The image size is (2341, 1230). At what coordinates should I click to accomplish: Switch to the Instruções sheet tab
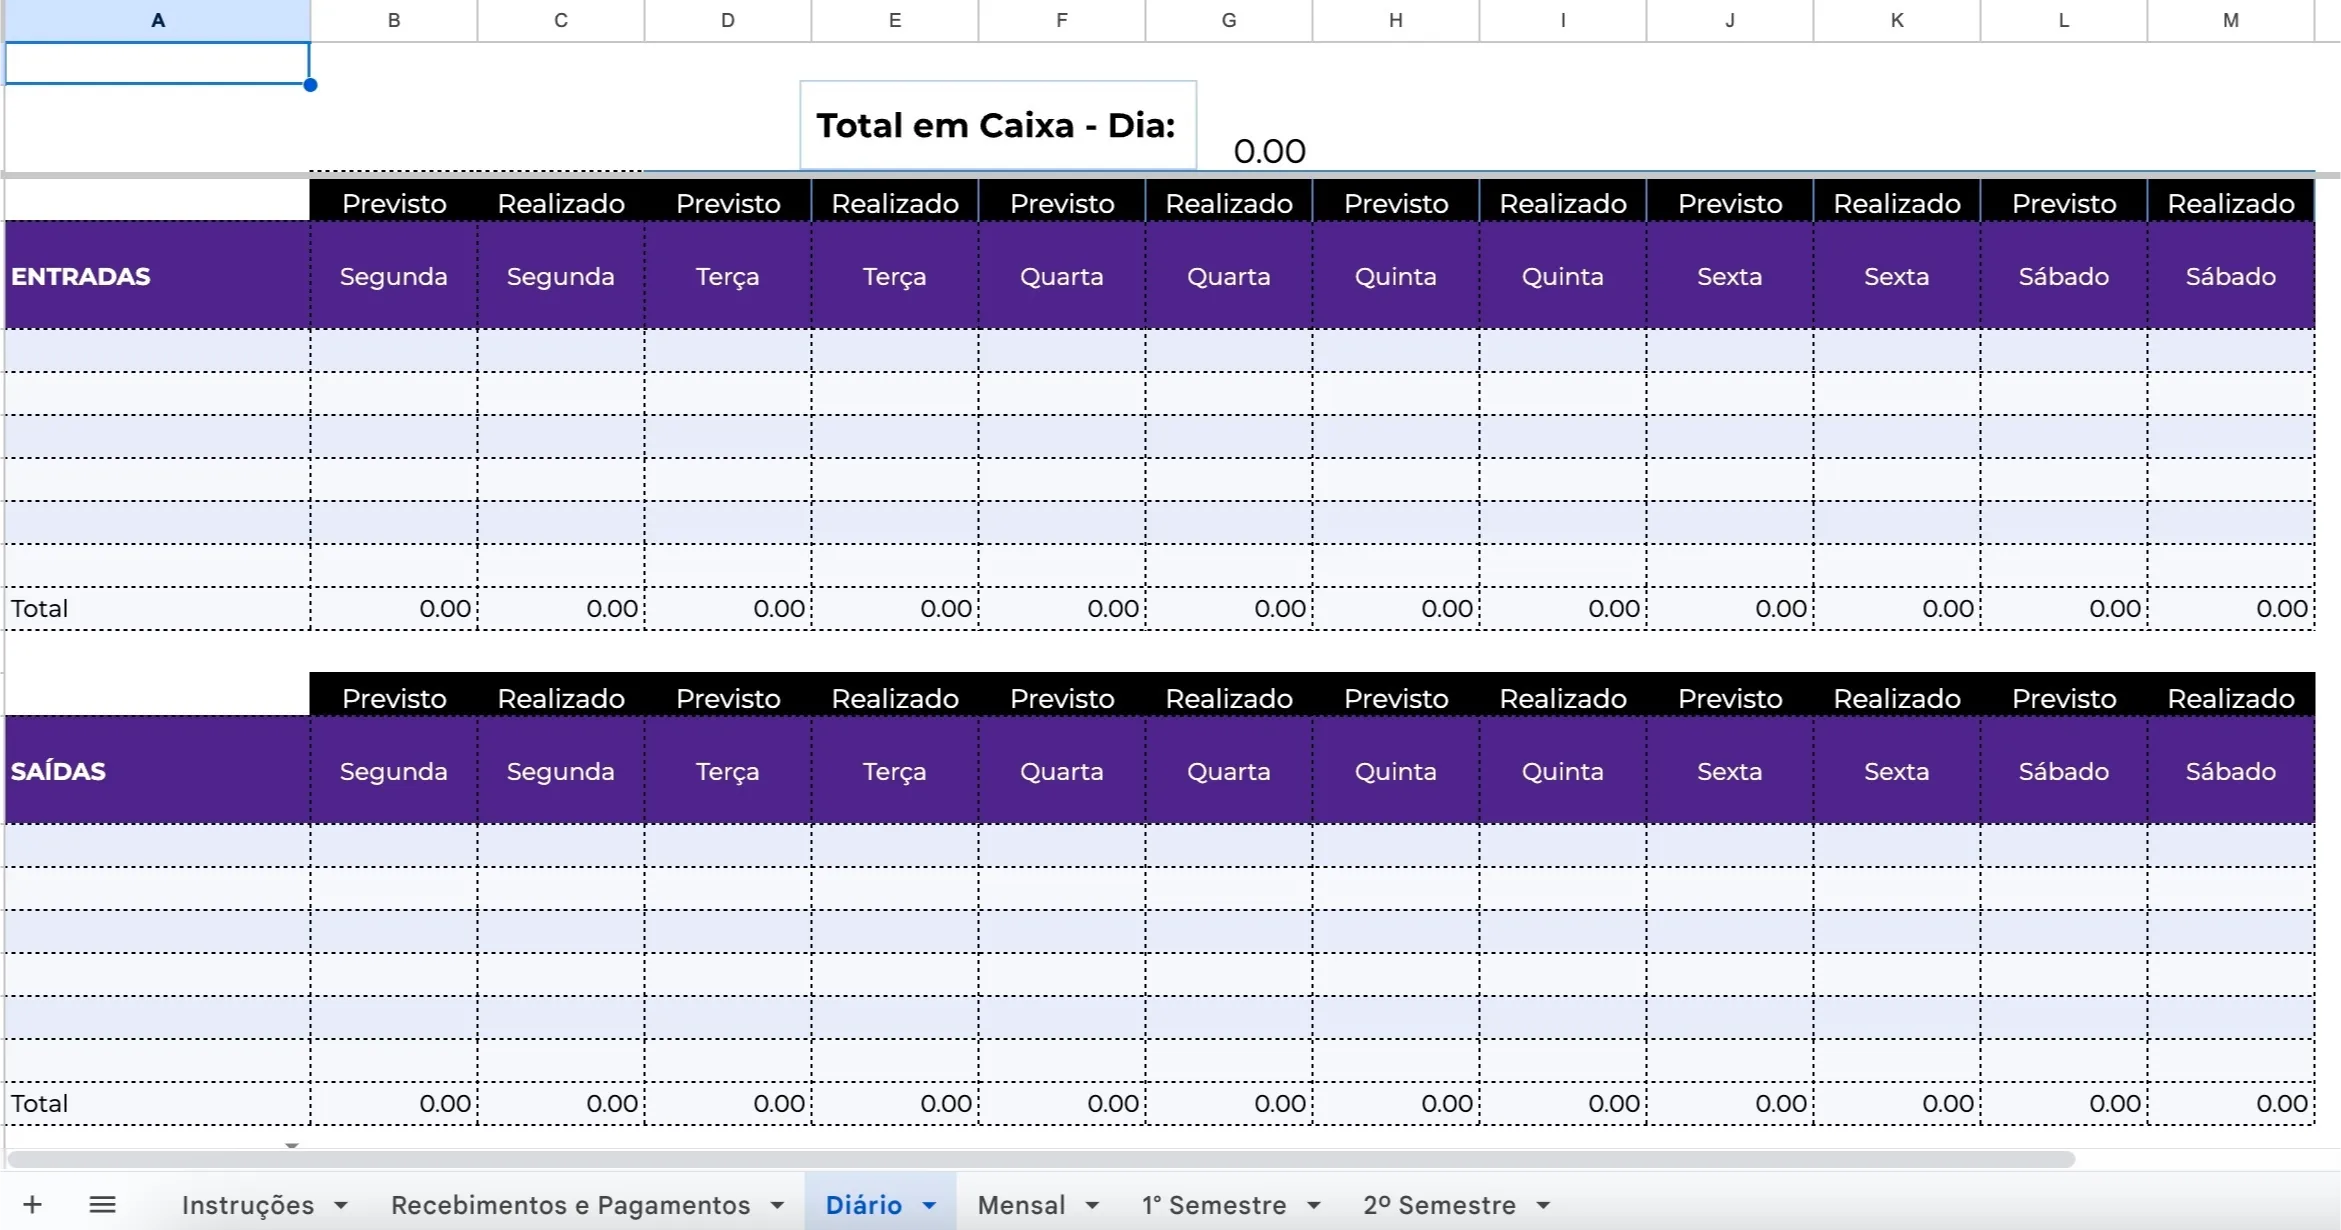[247, 1205]
